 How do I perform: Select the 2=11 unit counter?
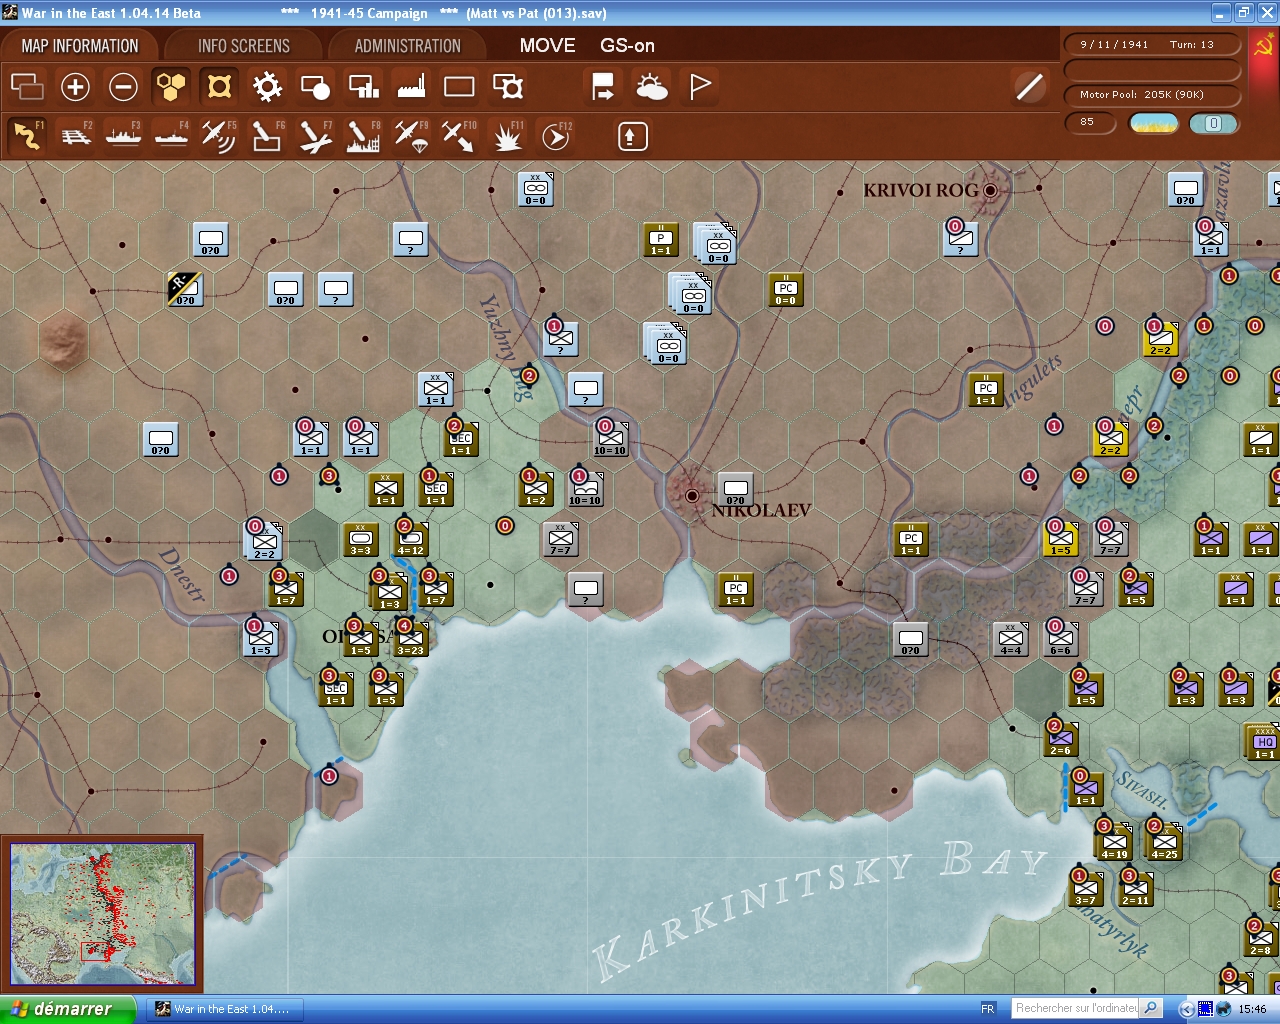click(x=1136, y=889)
